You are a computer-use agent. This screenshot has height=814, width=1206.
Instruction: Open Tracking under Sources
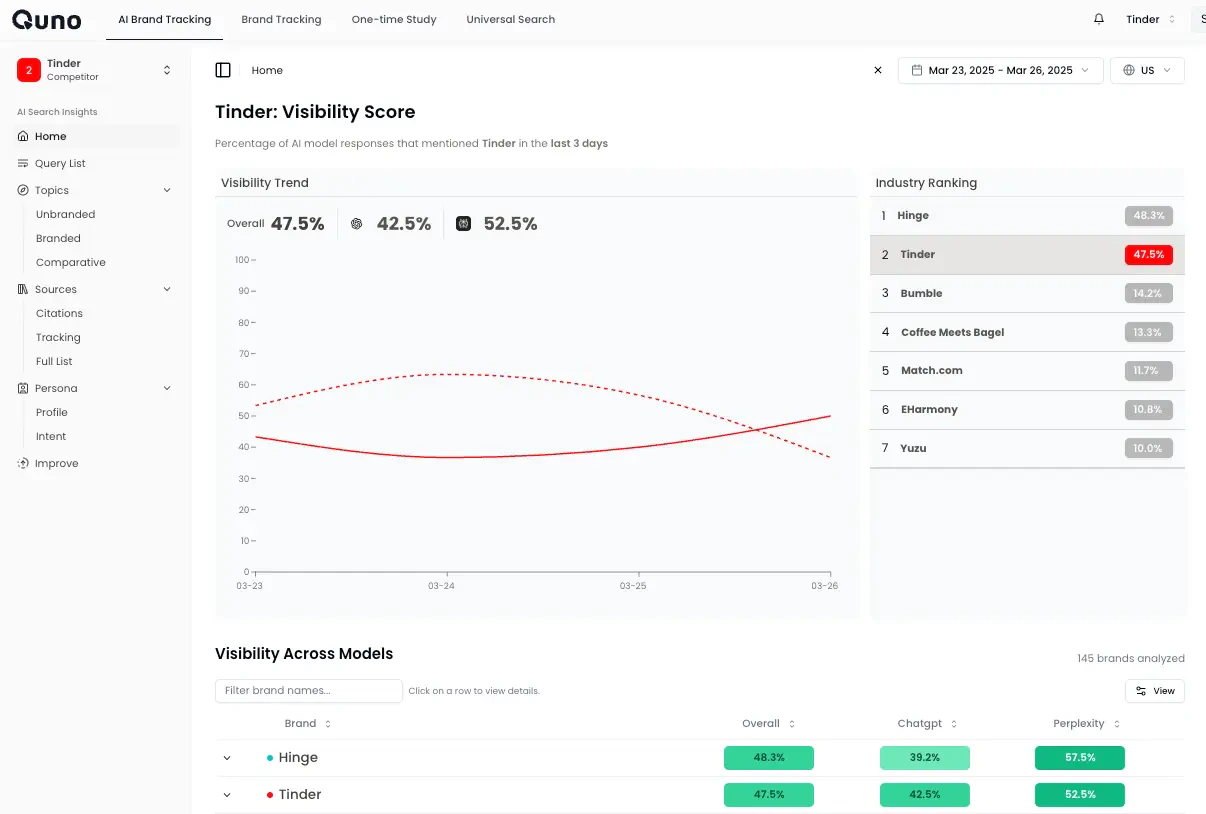pyautogui.click(x=58, y=337)
